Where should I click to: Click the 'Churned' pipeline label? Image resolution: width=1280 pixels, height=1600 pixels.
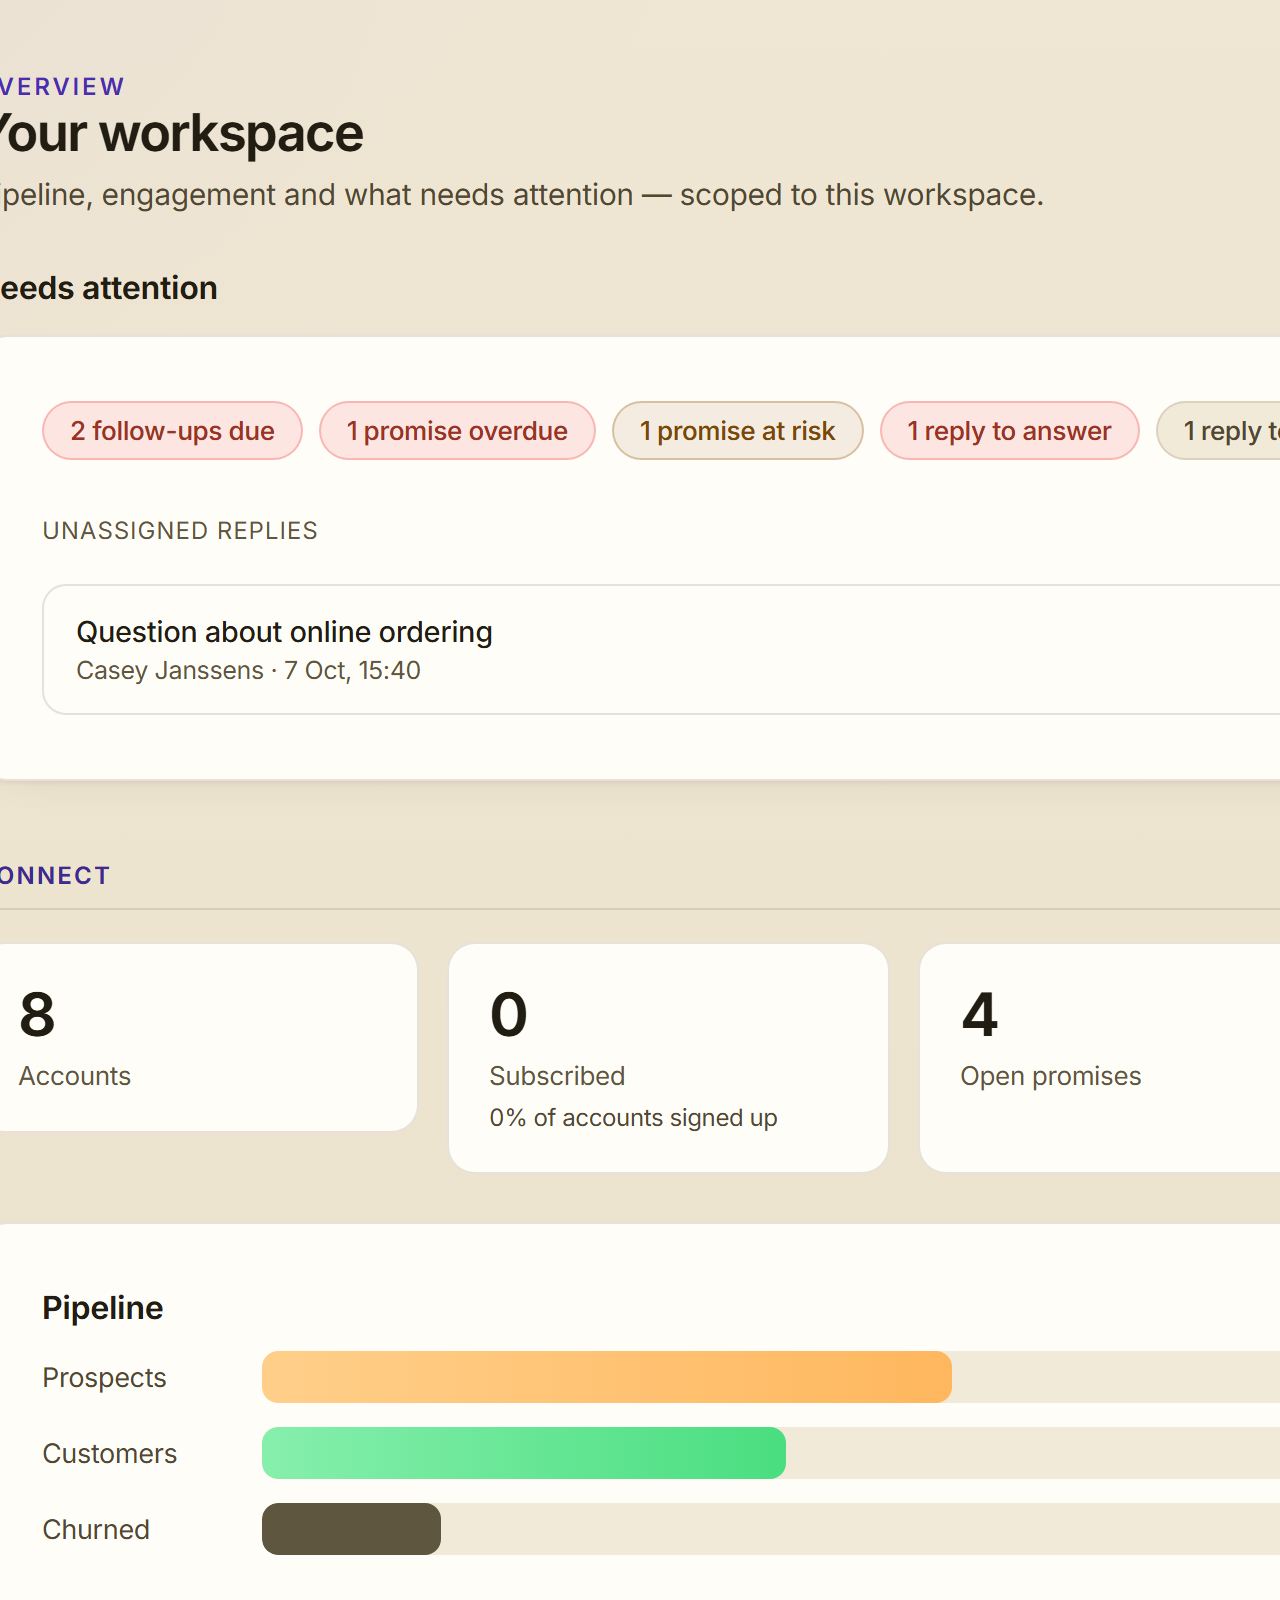[96, 1530]
